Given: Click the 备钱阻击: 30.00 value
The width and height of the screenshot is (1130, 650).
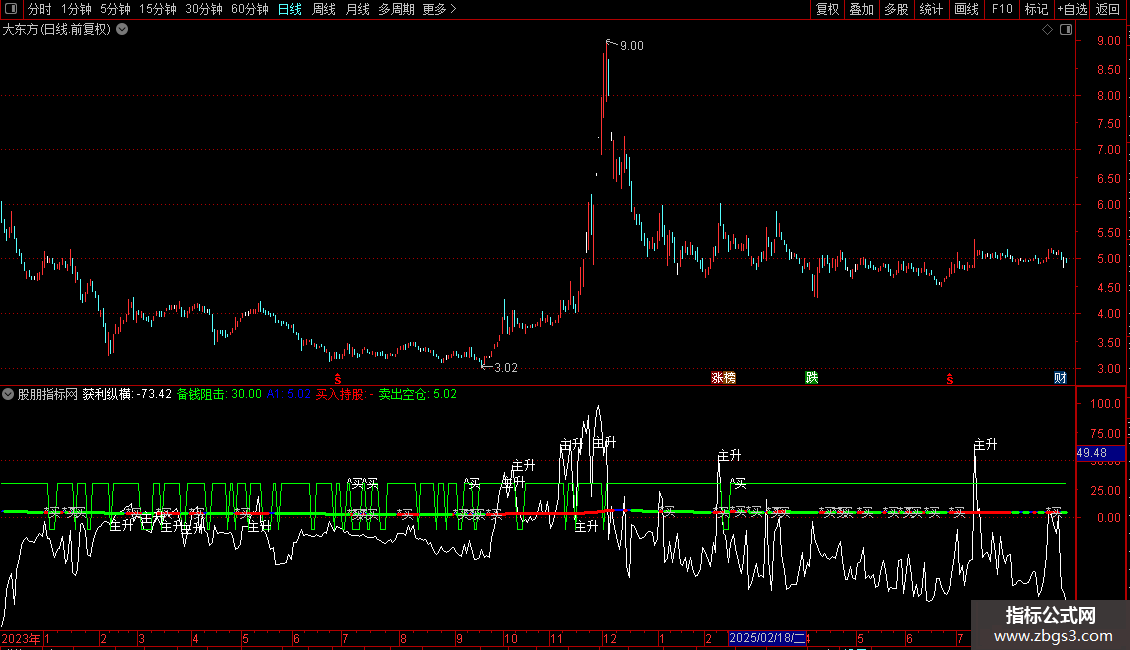Looking at the screenshot, I should [x=219, y=394].
